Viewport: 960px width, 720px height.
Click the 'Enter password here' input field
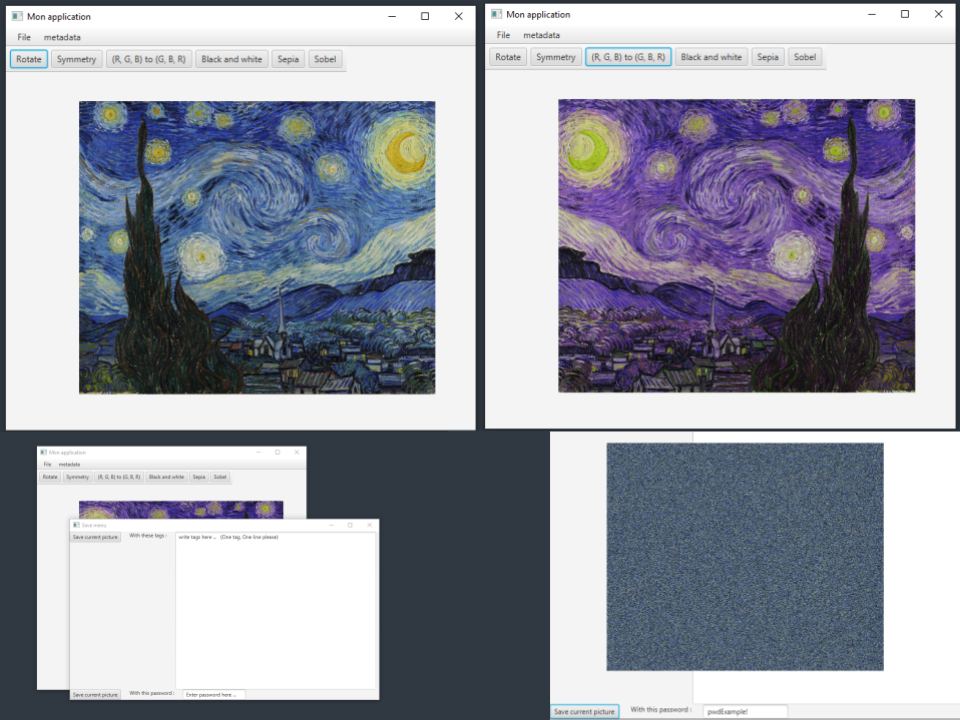coord(212,694)
